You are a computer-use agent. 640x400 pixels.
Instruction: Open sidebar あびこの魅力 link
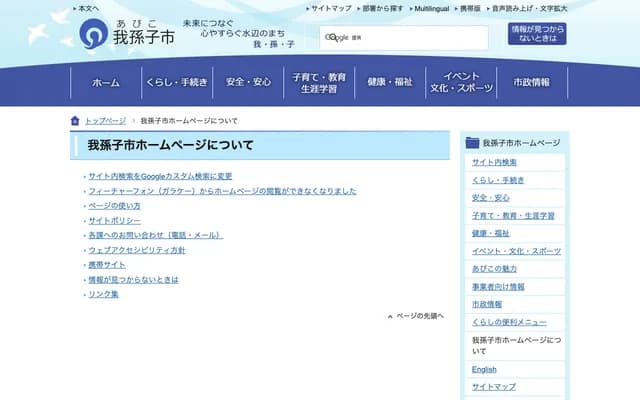click(494, 269)
